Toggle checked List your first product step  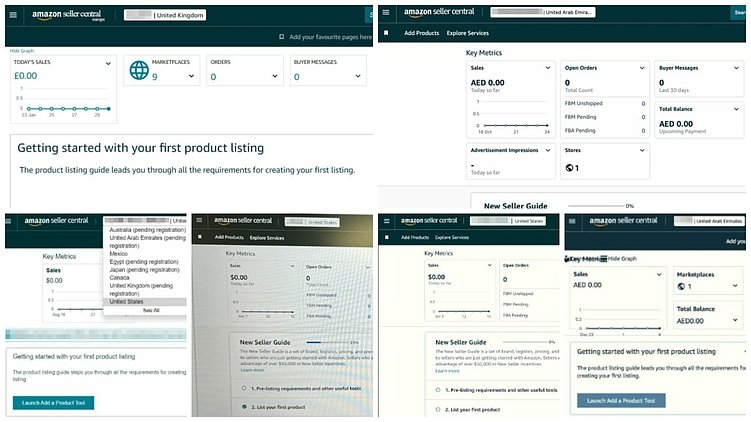[x=244, y=407]
